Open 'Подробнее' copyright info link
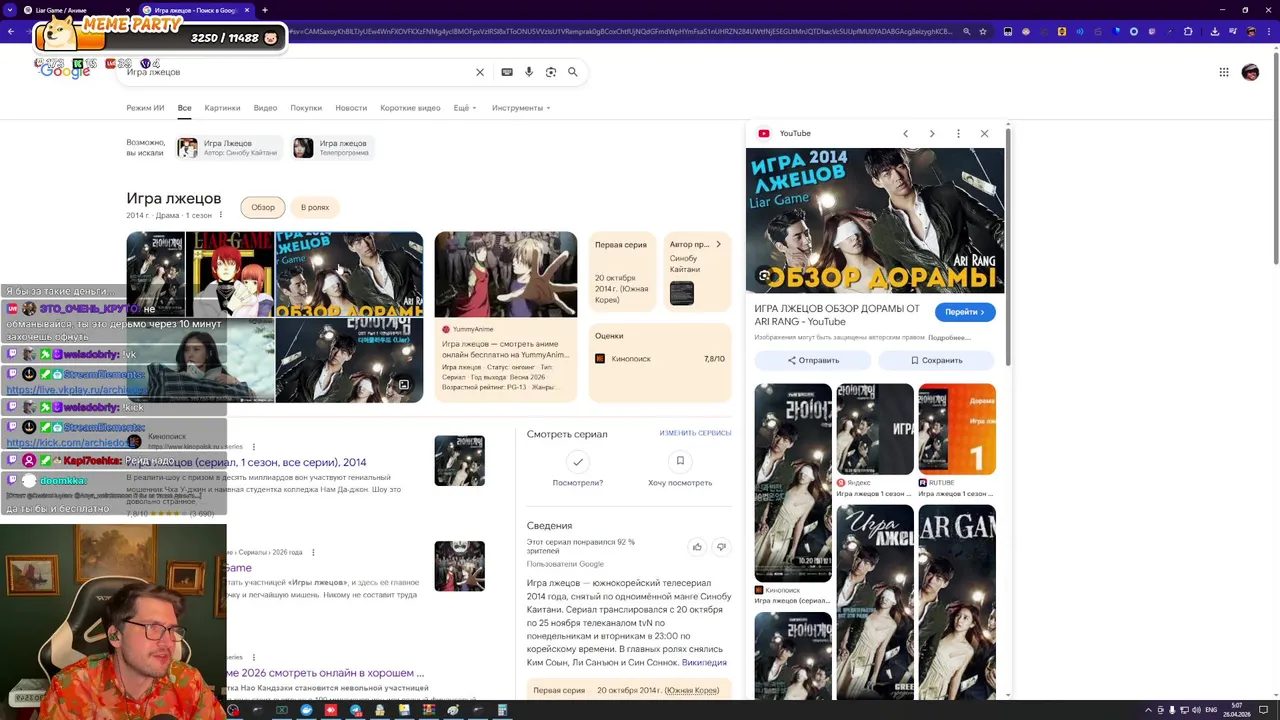 click(948, 338)
